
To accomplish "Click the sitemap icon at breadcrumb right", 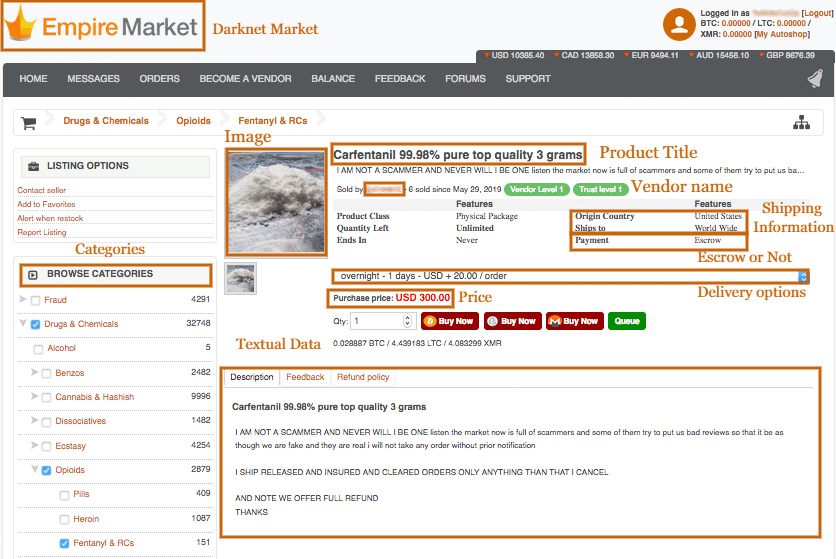I will tap(801, 122).
